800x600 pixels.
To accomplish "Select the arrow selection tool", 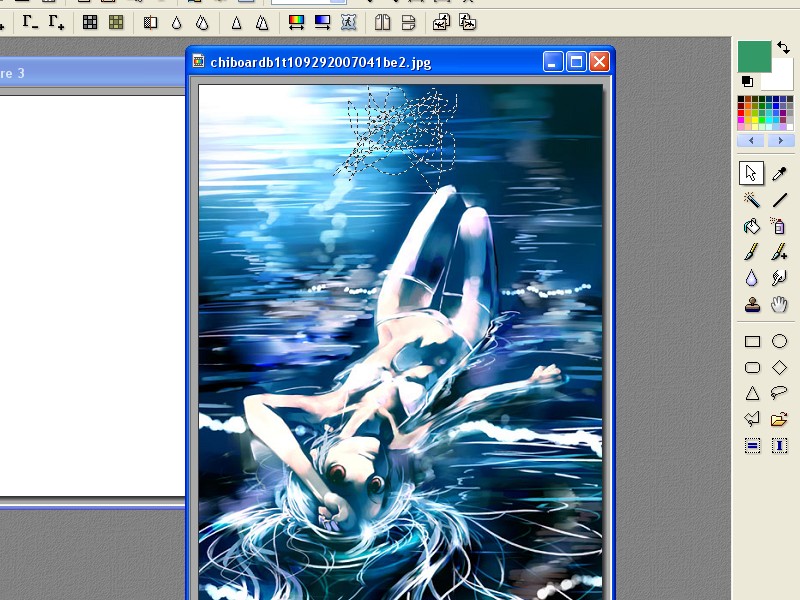I will [752, 173].
